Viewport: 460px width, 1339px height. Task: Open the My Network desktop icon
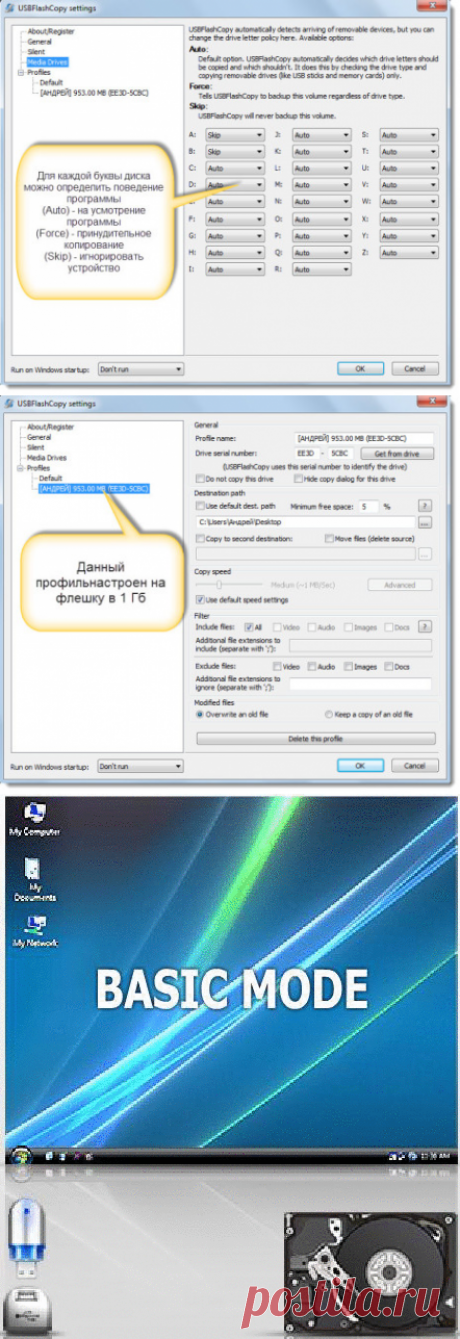(x=34, y=930)
